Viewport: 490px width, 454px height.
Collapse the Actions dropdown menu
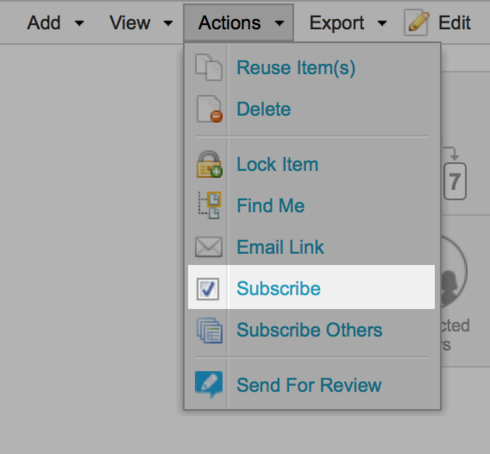pos(238,23)
